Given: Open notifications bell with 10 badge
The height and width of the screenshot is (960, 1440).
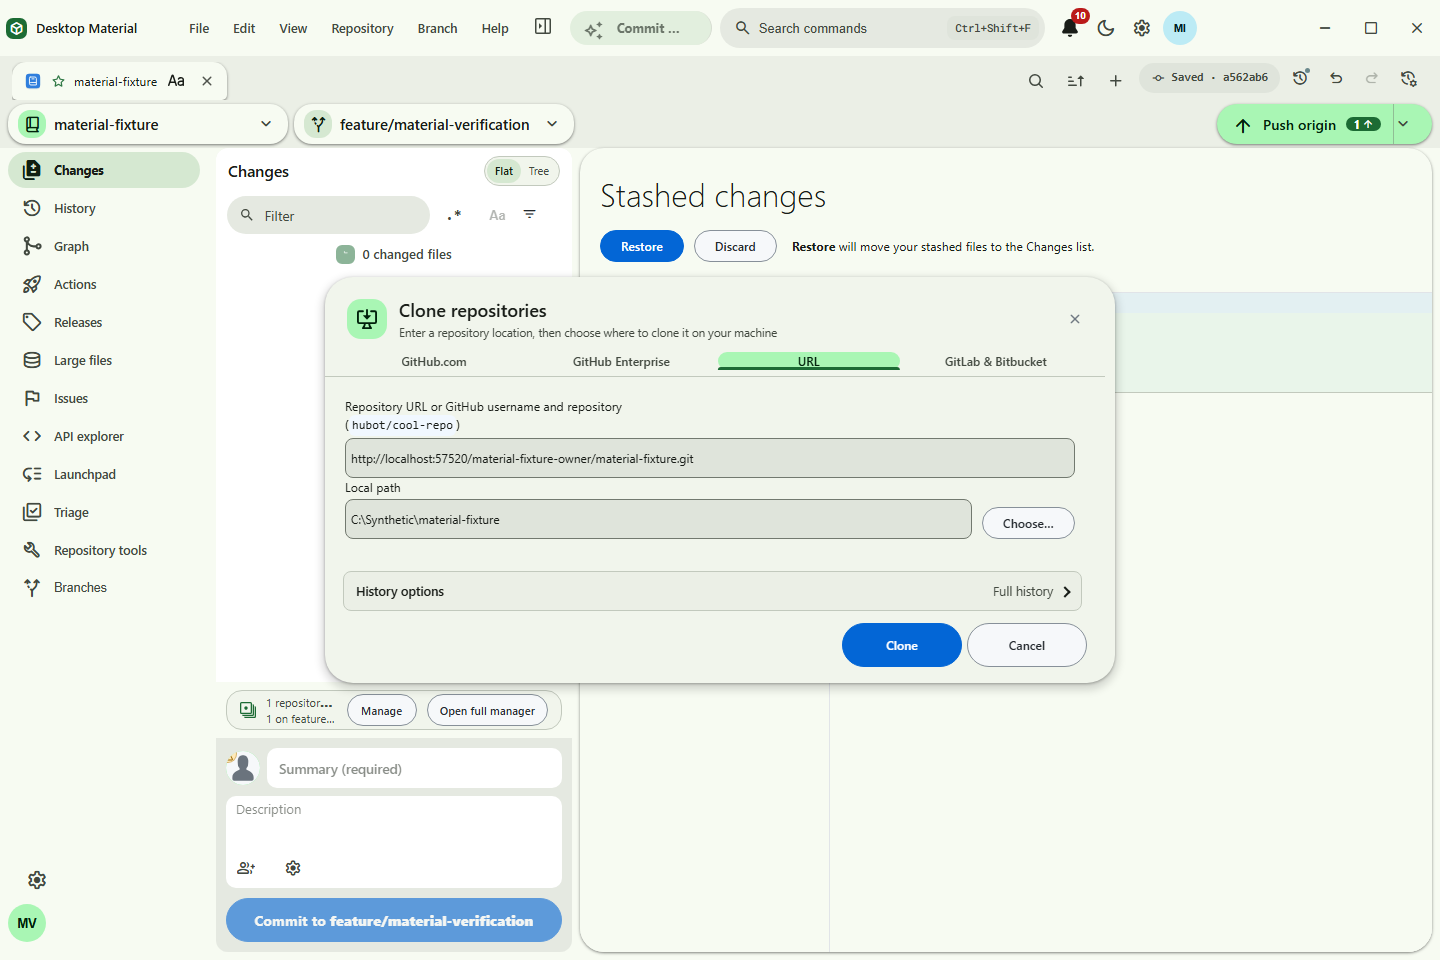Looking at the screenshot, I should pos(1071,27).
